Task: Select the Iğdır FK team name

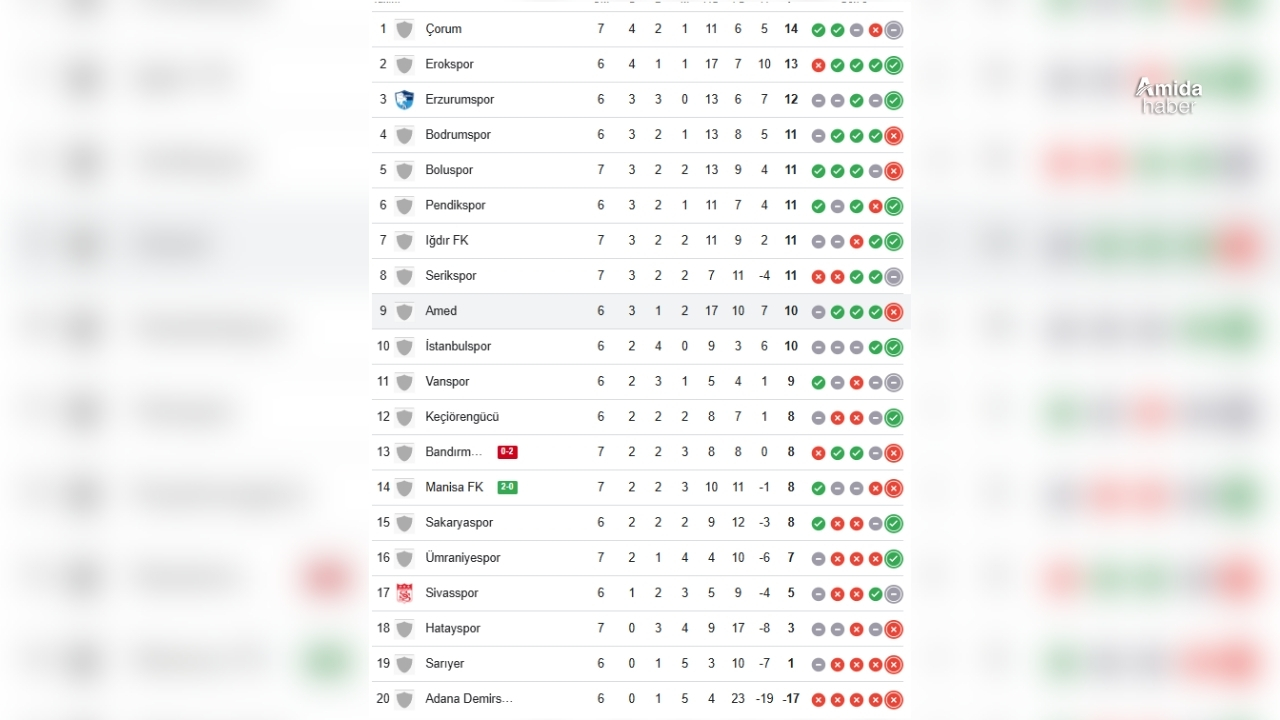Action: (447, 240)
